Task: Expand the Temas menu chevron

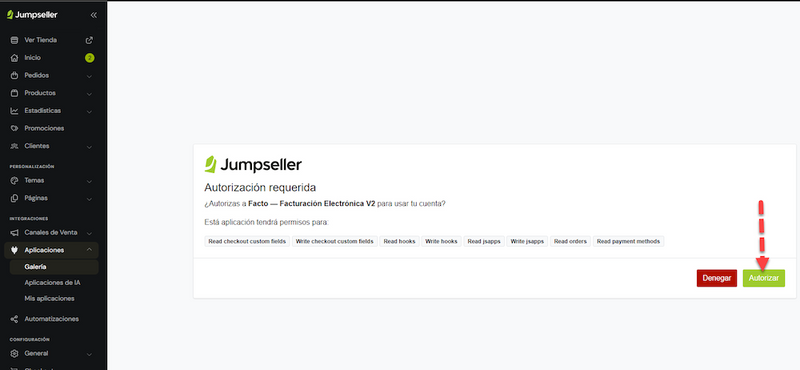Action: point(89,181)
